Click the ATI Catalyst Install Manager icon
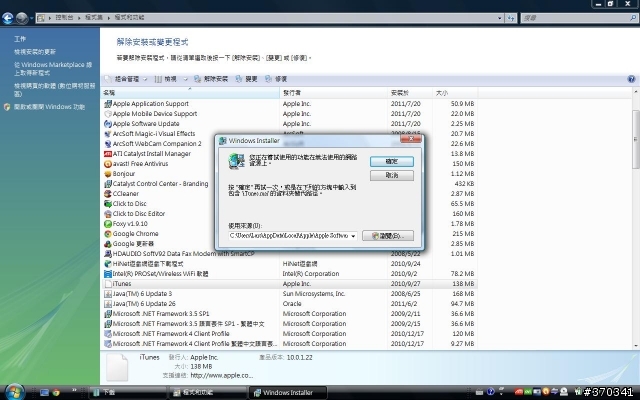This screenshot has width=640, height=400. 108,154
